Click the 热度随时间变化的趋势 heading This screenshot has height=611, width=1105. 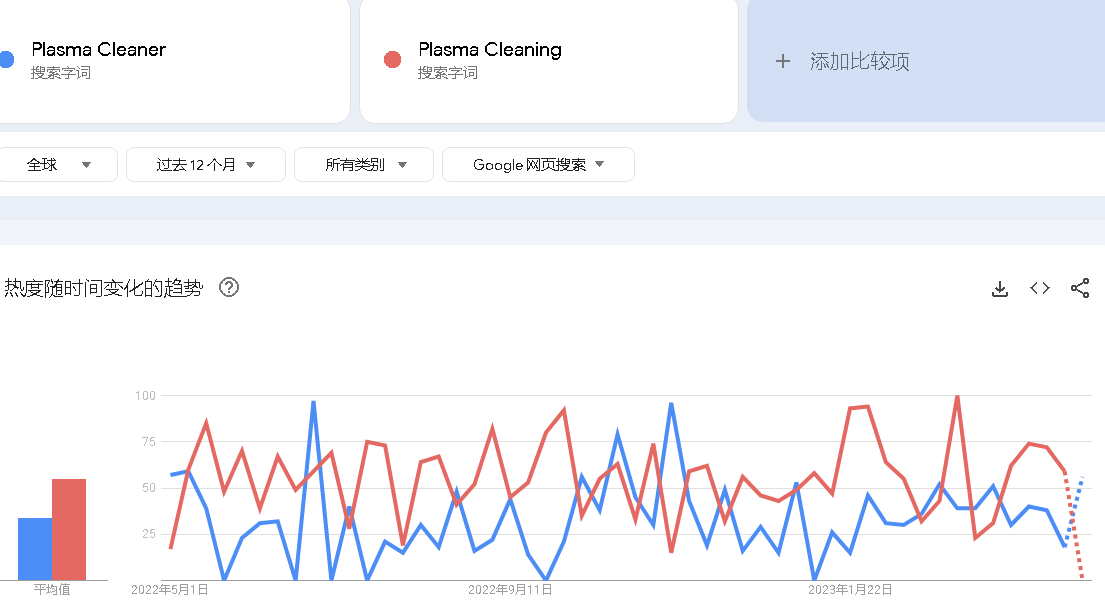[104, 288]
